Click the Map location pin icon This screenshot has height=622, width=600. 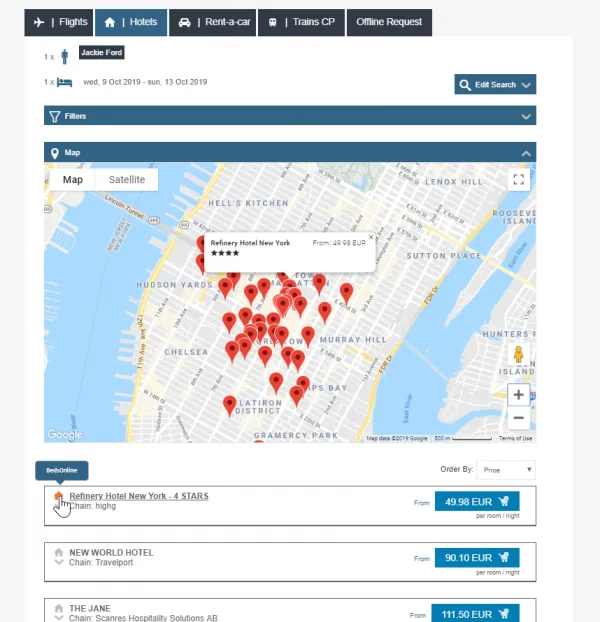click(55, 153)
